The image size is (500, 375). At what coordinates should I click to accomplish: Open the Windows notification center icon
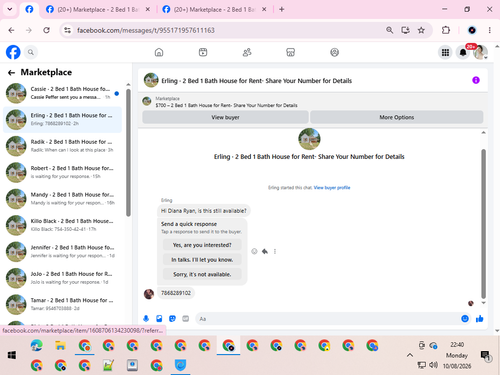486,356
